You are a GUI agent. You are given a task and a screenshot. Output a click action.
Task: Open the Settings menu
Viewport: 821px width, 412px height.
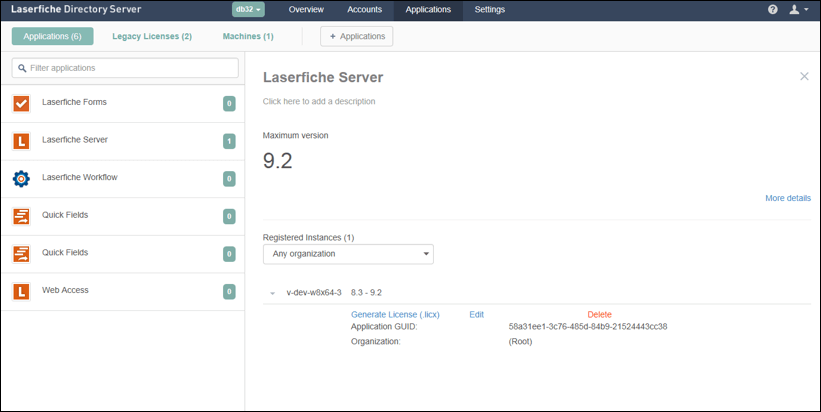click(490, 9)
